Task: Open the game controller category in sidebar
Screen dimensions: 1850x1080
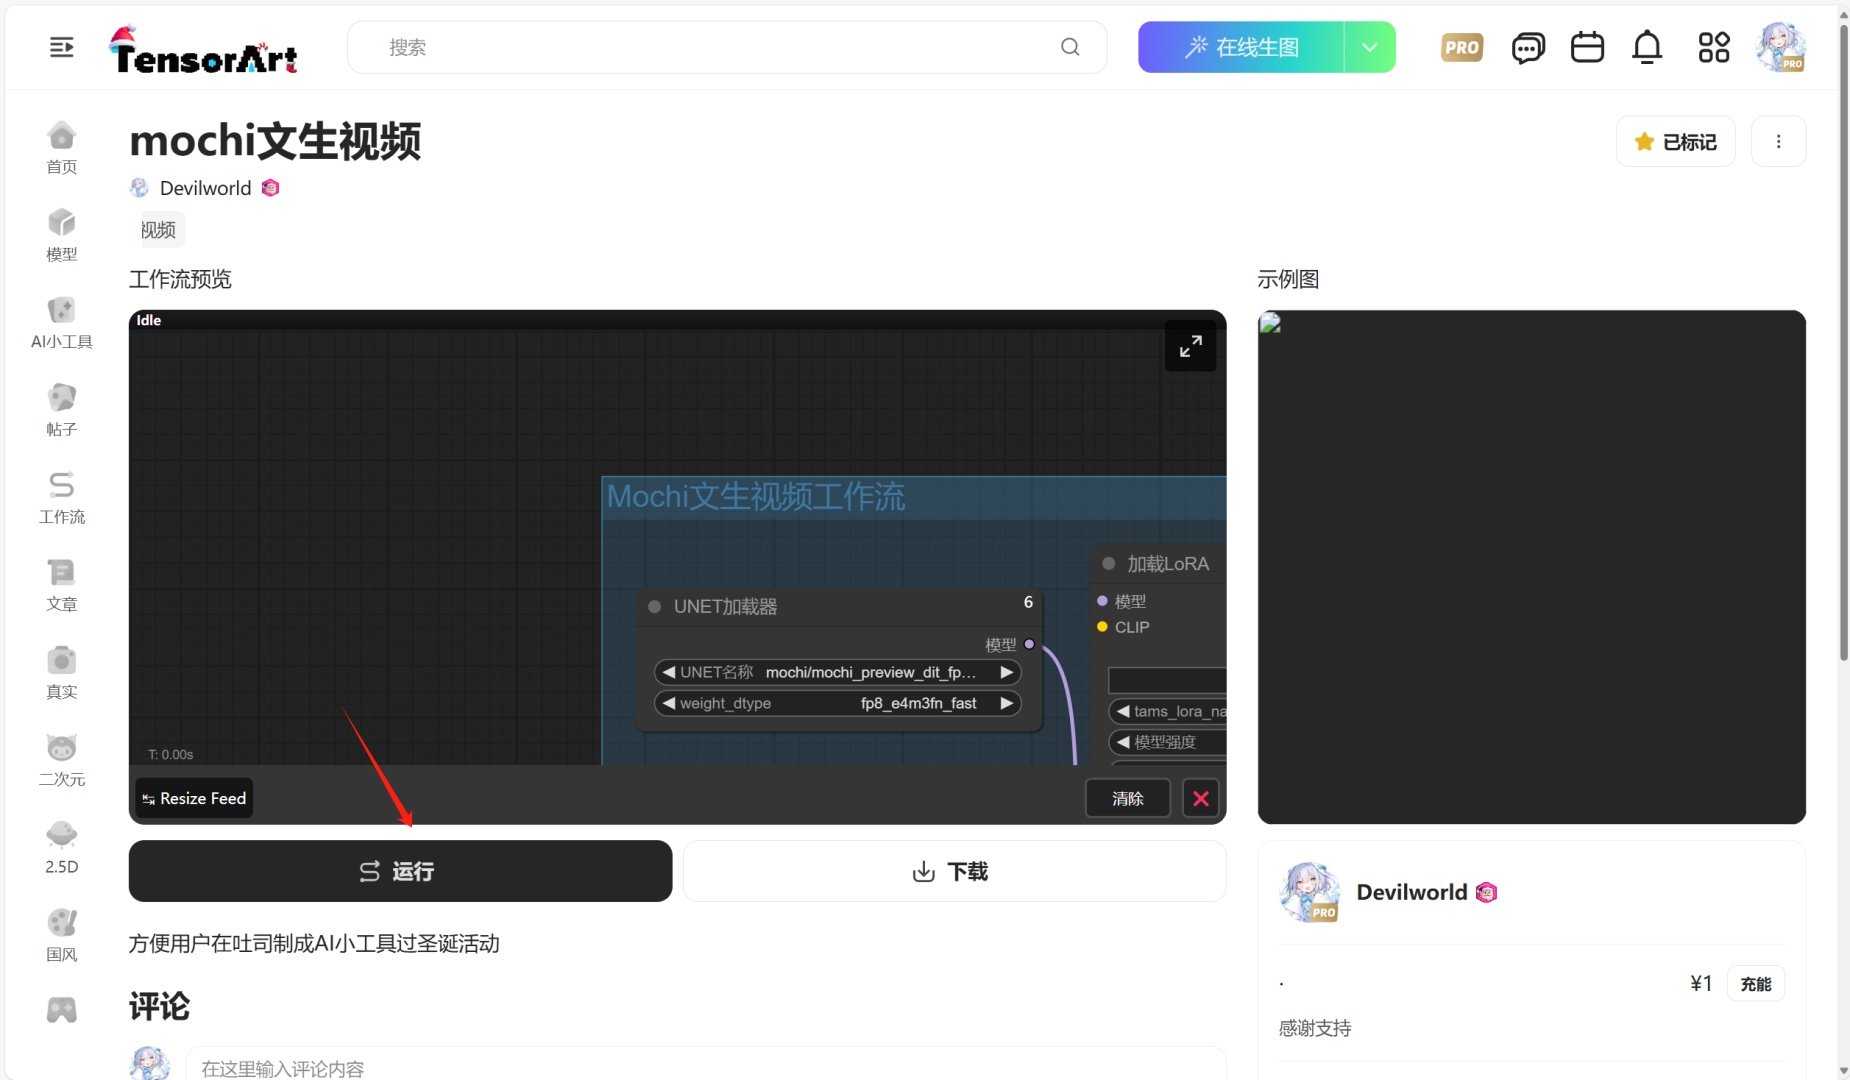Action: pyautogui.click(x=62, y=1010)
